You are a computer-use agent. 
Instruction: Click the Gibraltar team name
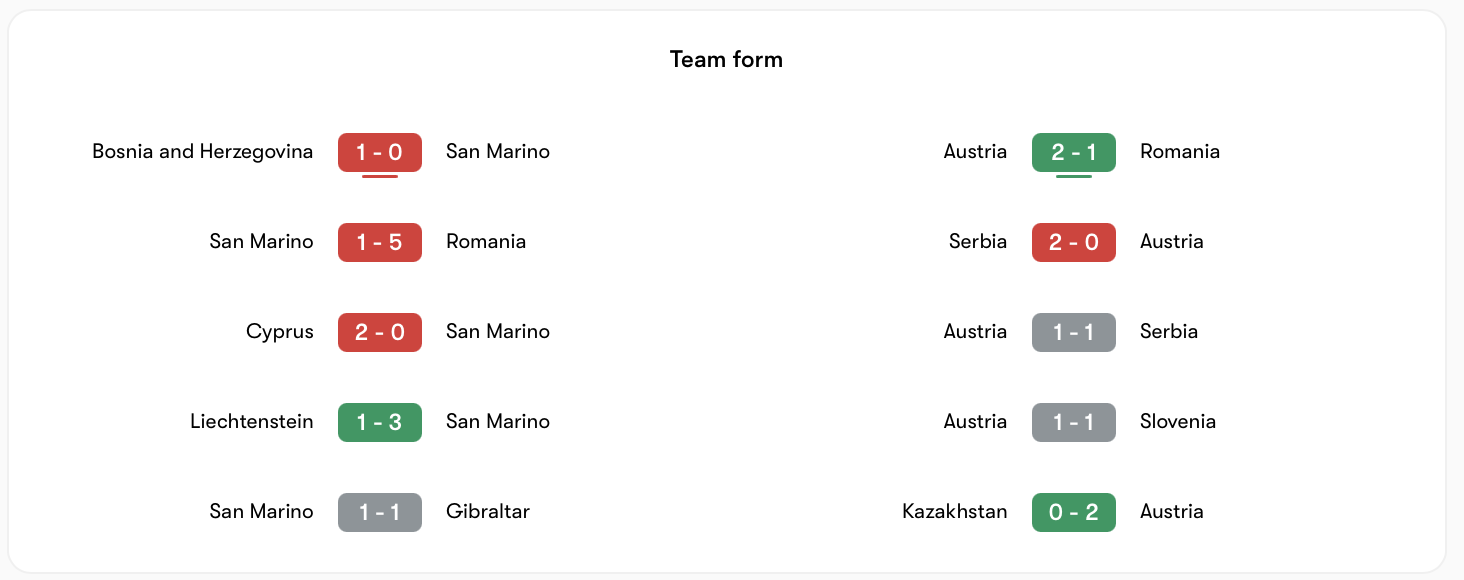[488, 512]
